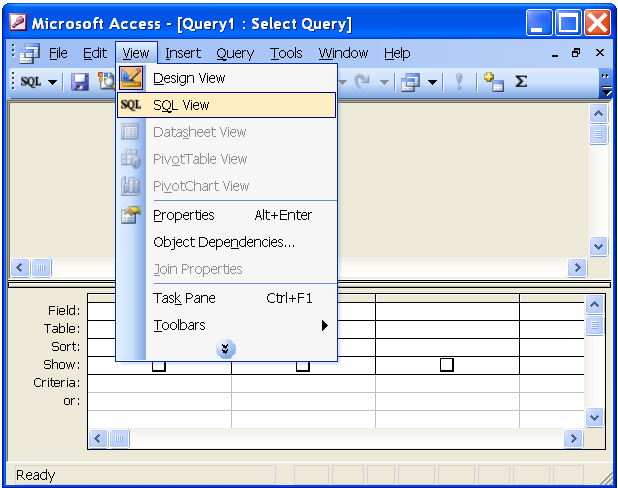The height and width of the screenshot is (488, 618).
Task: Click the Design View ruler icon in menu
Action: point(131,78)
